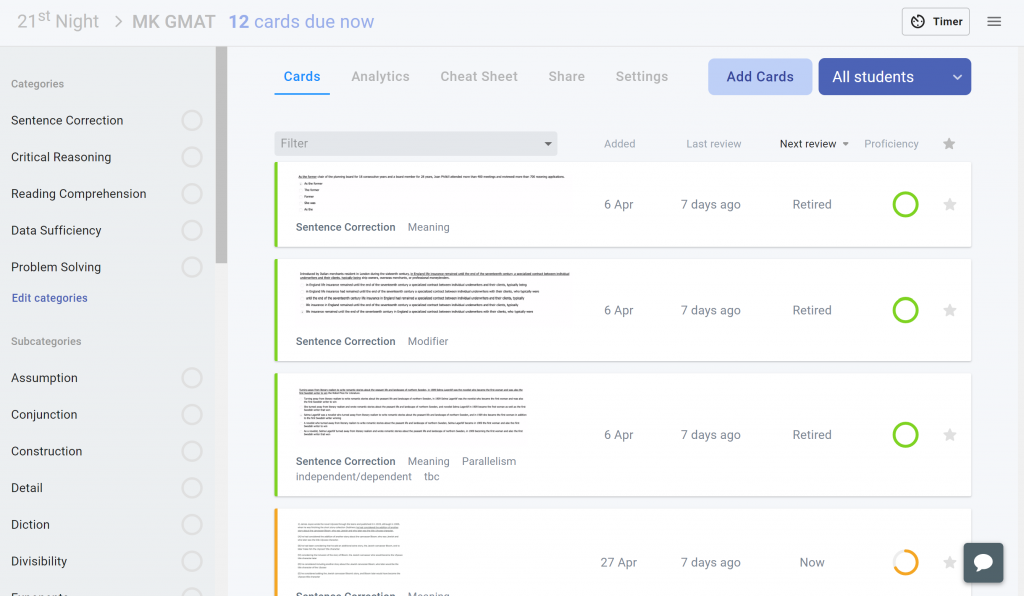
Task: Star the Sentence Correction Meaning card
Action: pos(950,204)
